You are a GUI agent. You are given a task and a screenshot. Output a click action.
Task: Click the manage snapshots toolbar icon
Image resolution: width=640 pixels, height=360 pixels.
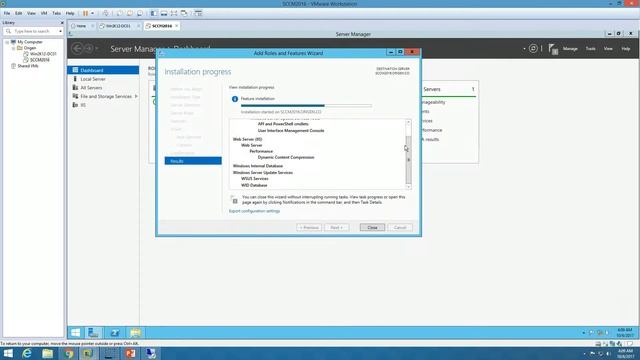(x=140, y=13)
